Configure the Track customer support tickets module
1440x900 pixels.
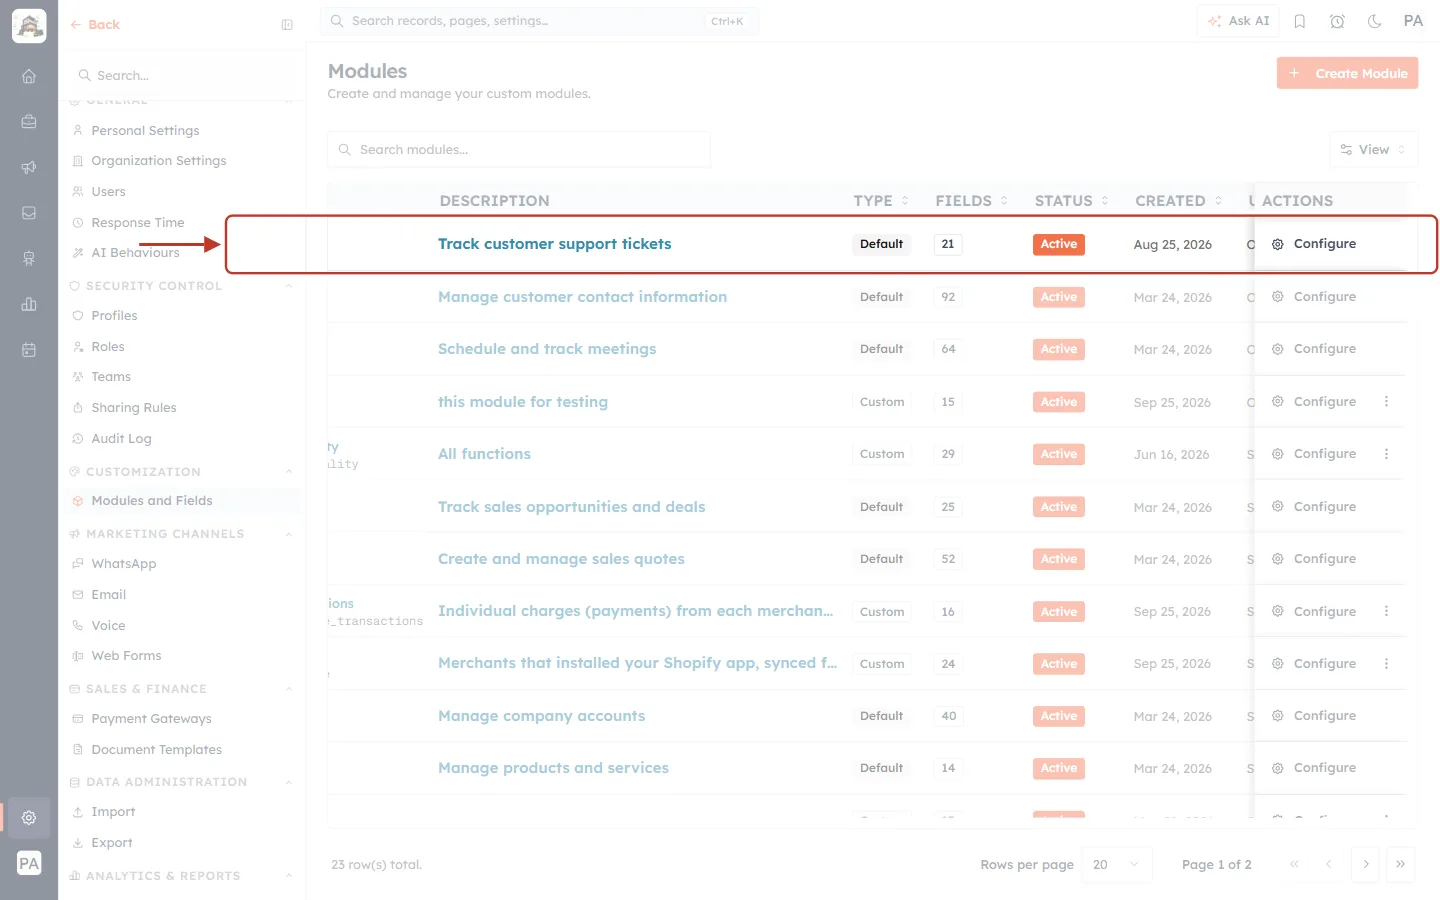tap(1314, 244)
